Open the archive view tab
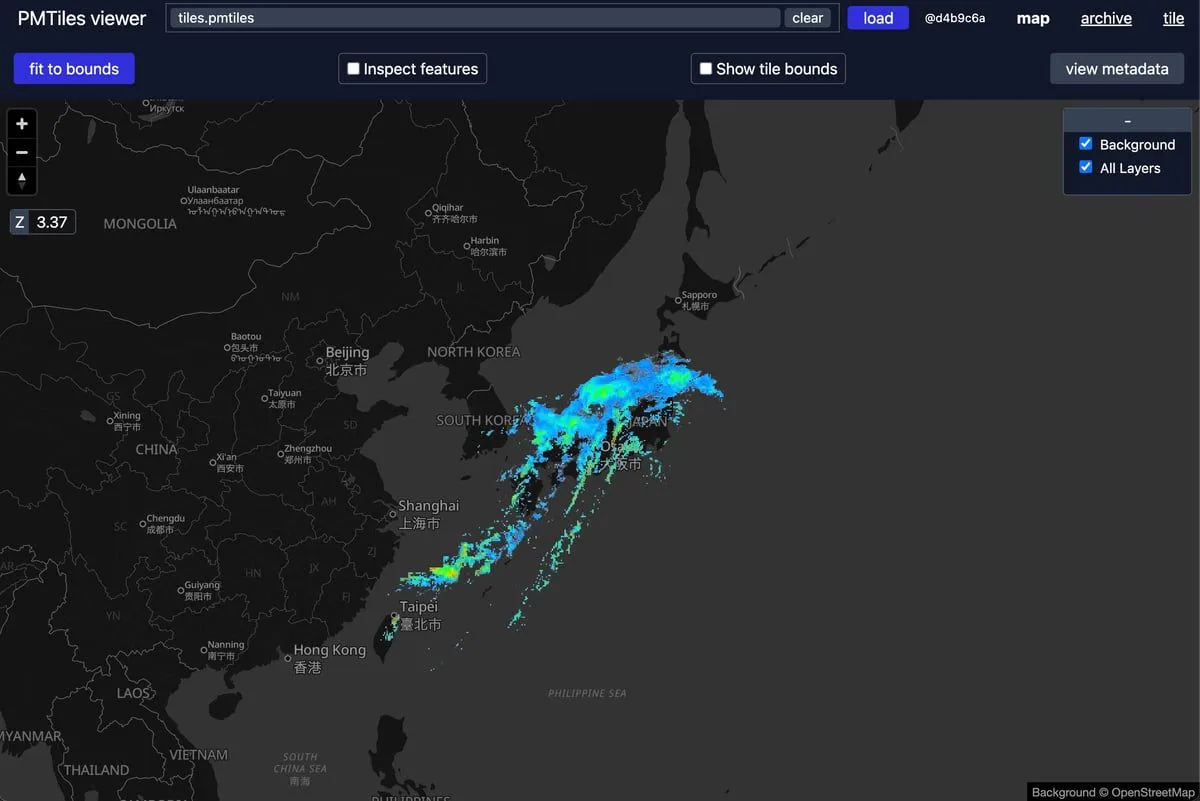Image resolution: width=1200 pixels, height=801 pixels. 1106,18
